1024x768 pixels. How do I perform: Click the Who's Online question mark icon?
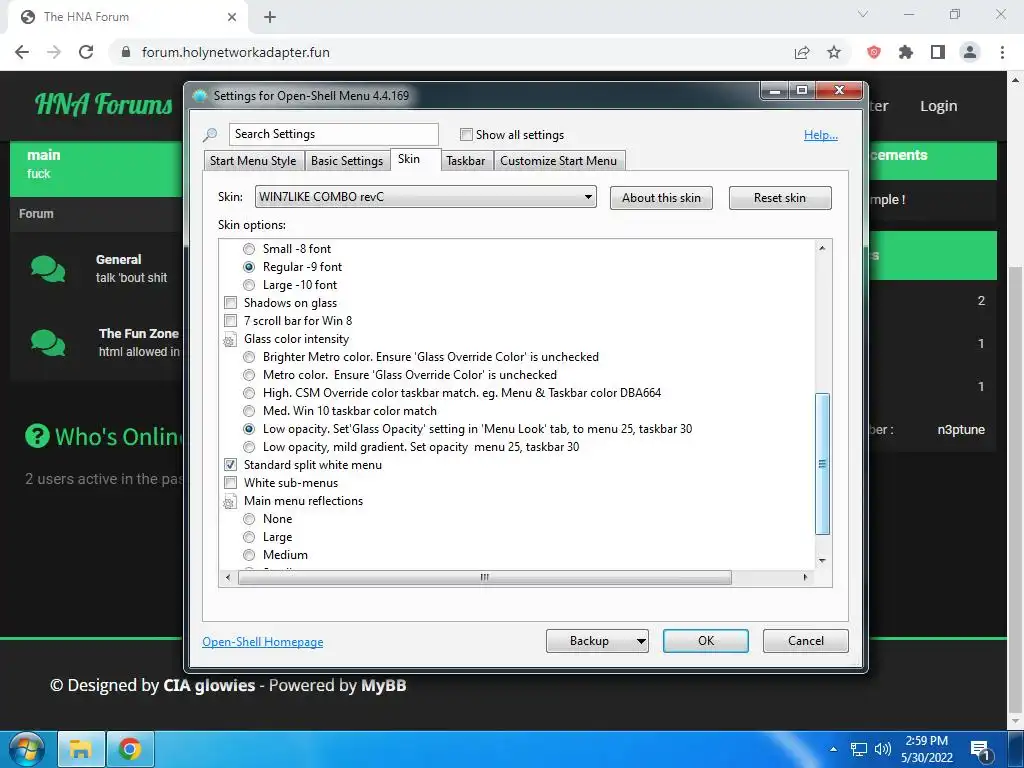(37, 436)
